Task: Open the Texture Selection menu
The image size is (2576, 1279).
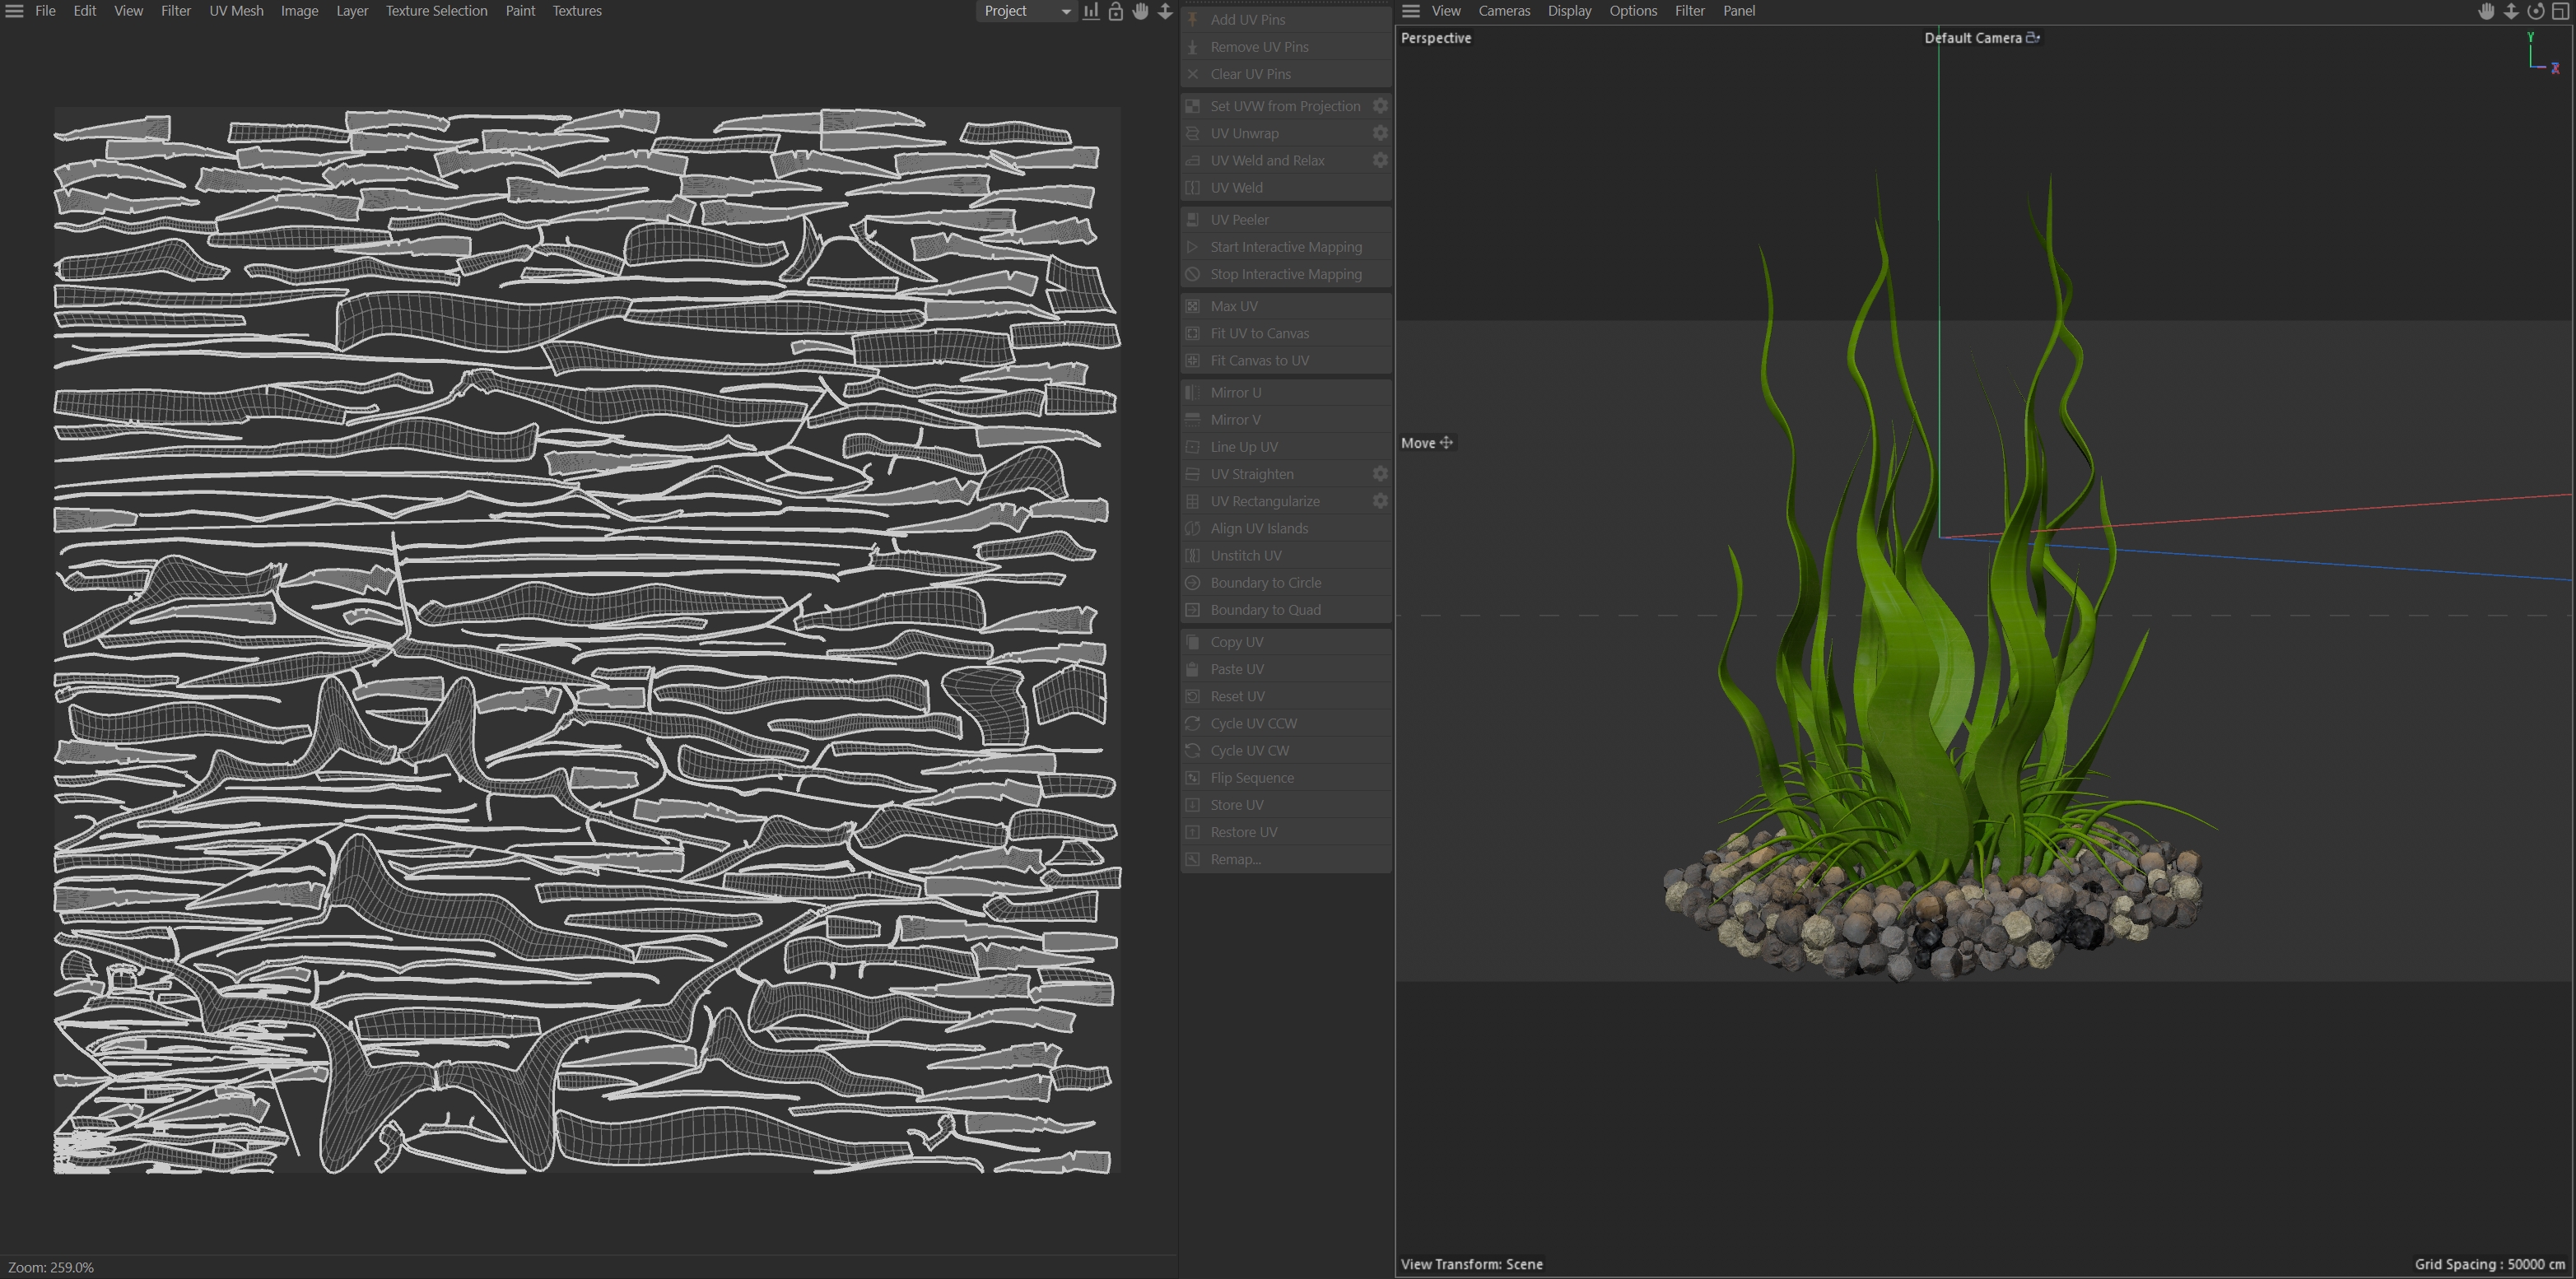Action: tap(436, 11)
